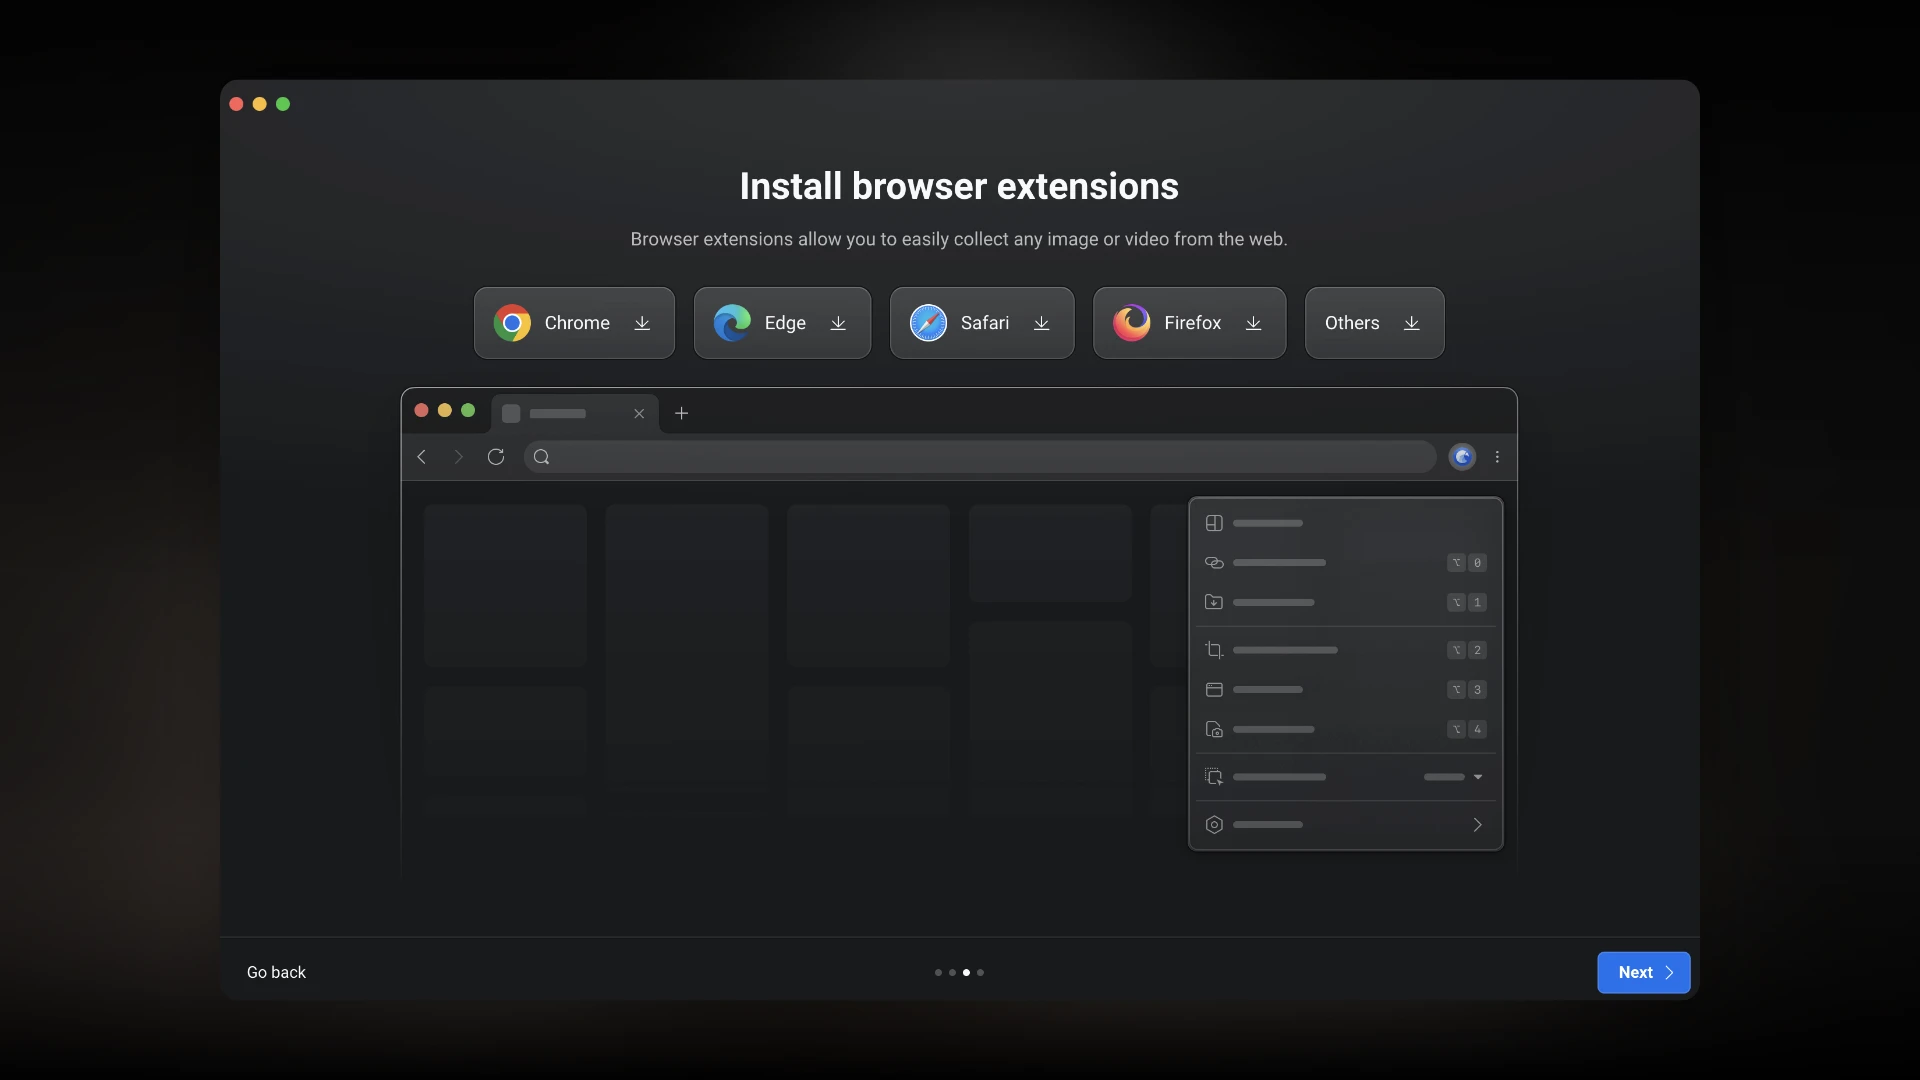This screenshot has width=1920, height=1080.
Task: Click the first pagination dot
Action: [x=938, y=972]
